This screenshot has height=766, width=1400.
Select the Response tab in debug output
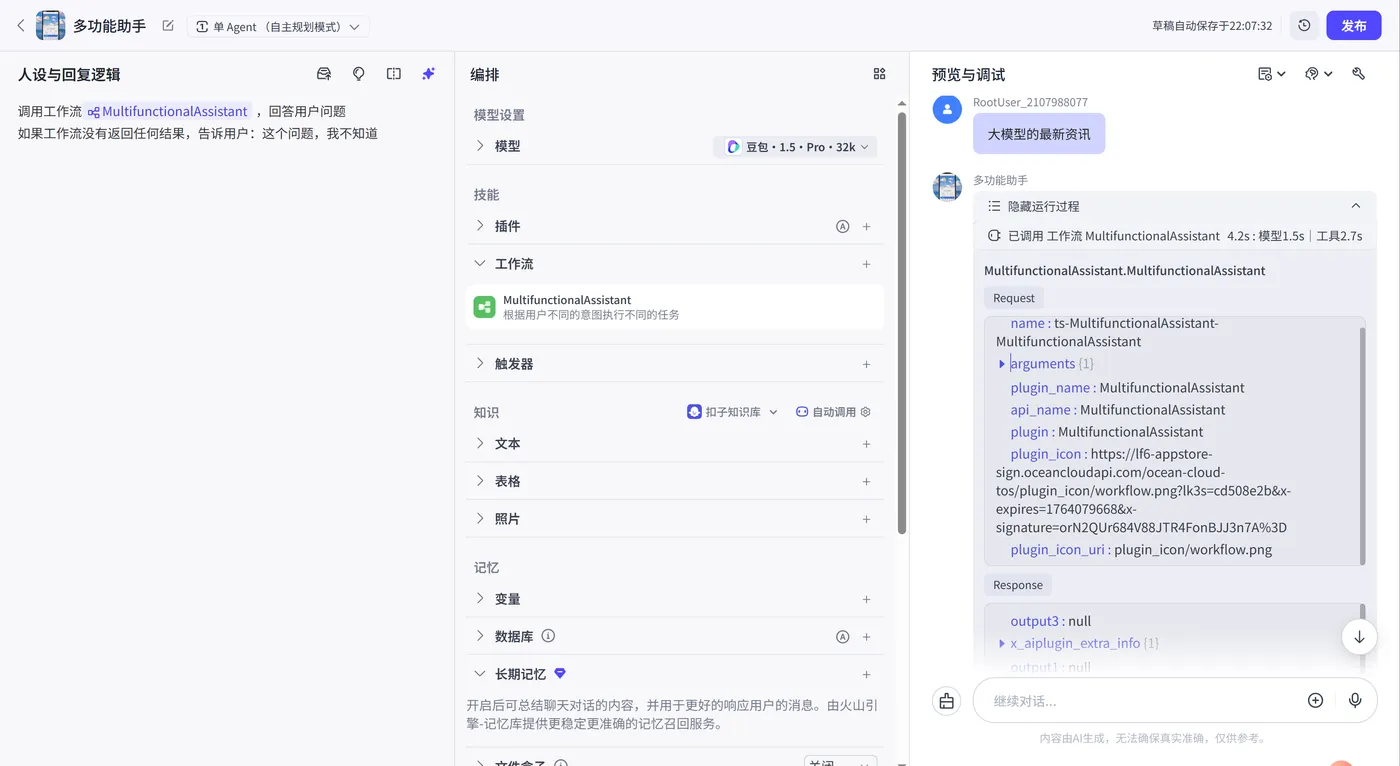coord(1017,584)
